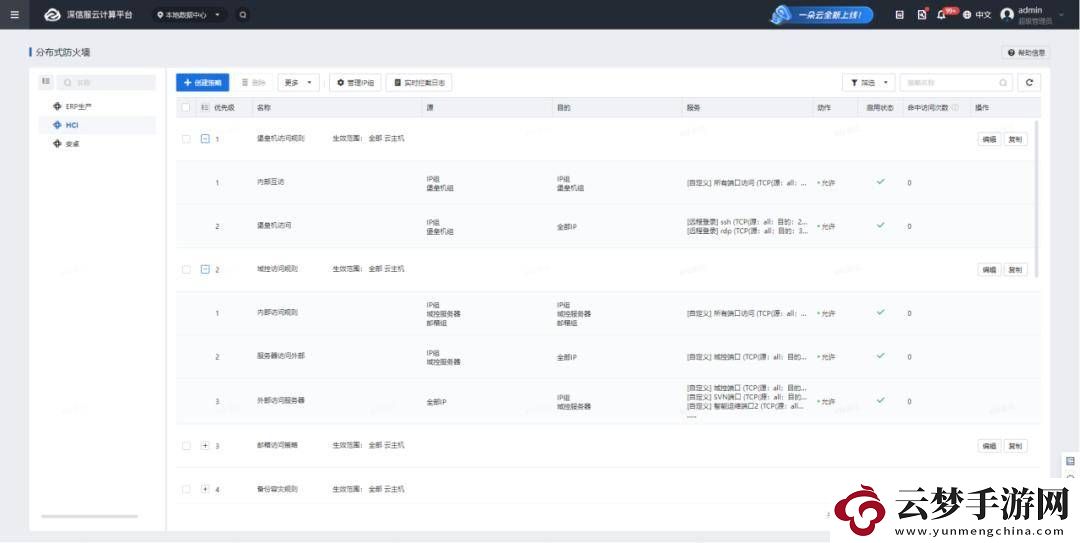Open the task list icon in header
The image size is (1080, 543).
900,14
